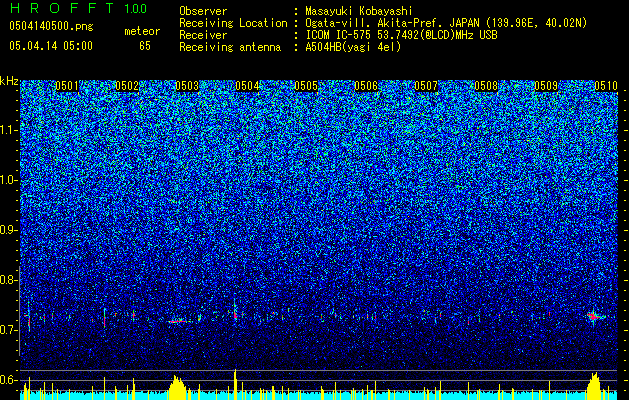Click the 'Receiving antenna' label
Image resolution: width=629 pixels, height=400 pixels.
tap(230, 47)
